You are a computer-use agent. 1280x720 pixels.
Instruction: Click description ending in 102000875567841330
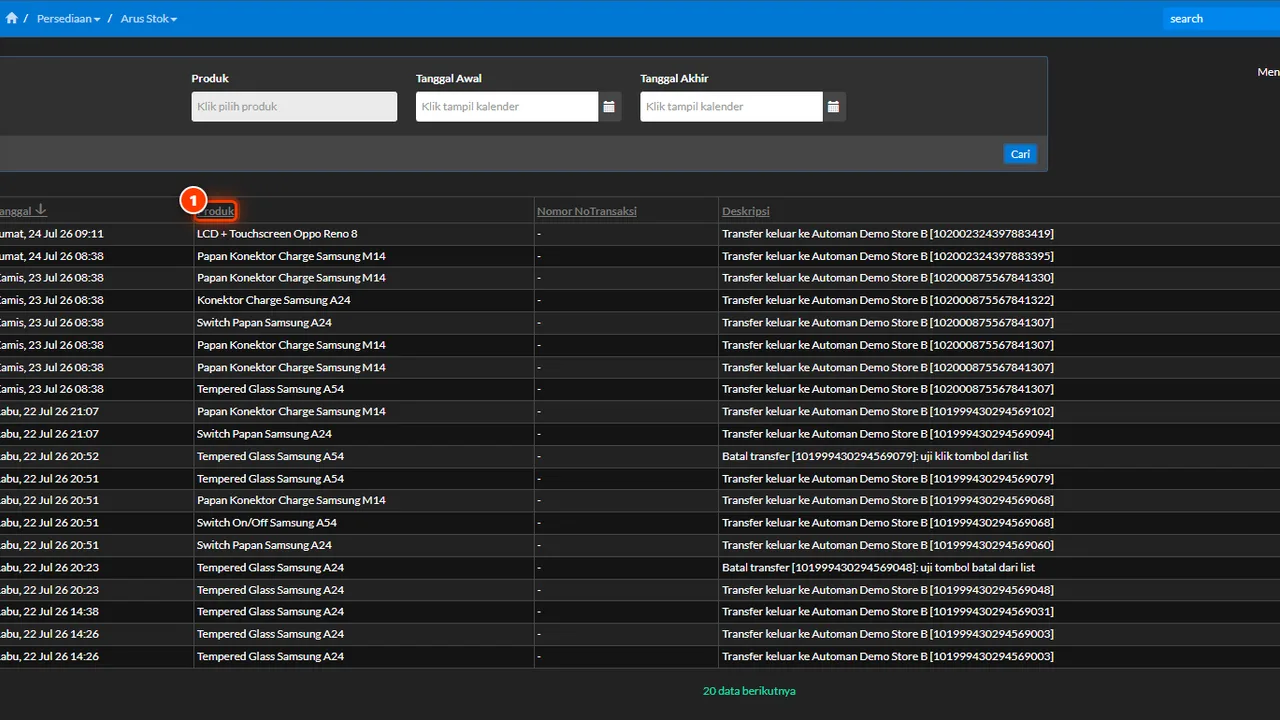click(888, 278)
